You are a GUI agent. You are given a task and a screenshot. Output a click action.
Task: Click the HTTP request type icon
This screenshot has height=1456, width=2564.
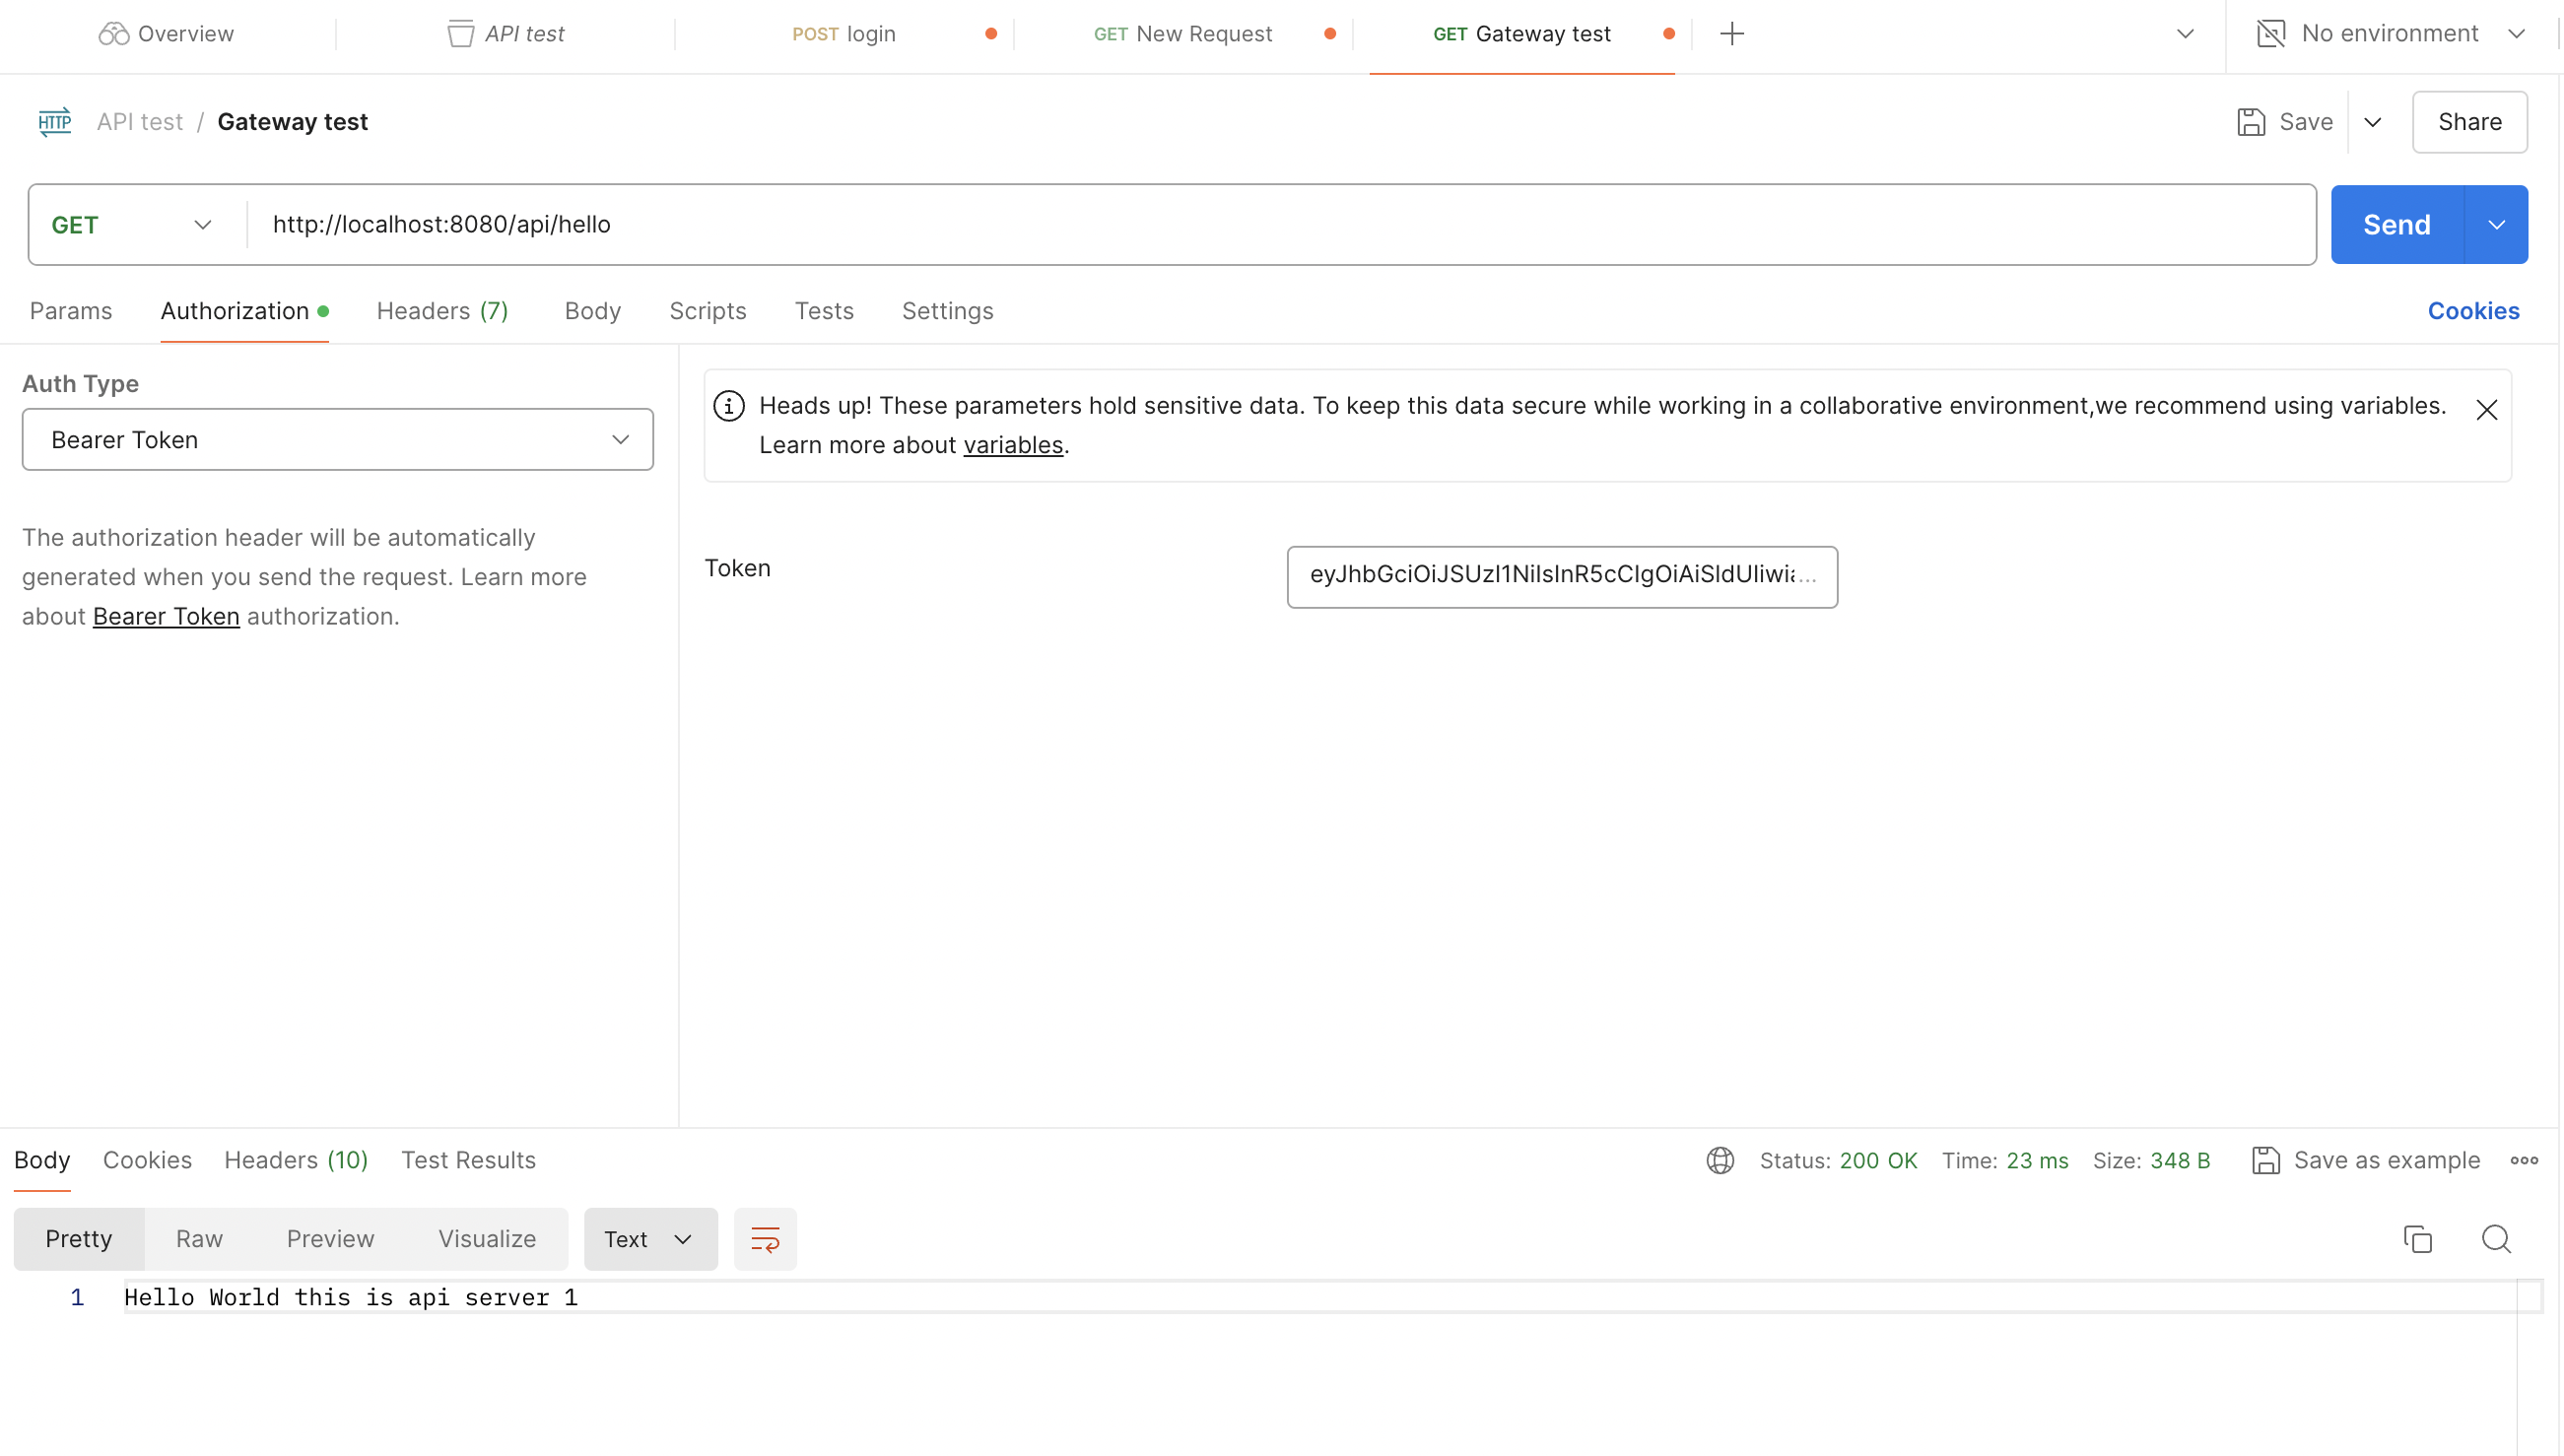coord(55,122)
